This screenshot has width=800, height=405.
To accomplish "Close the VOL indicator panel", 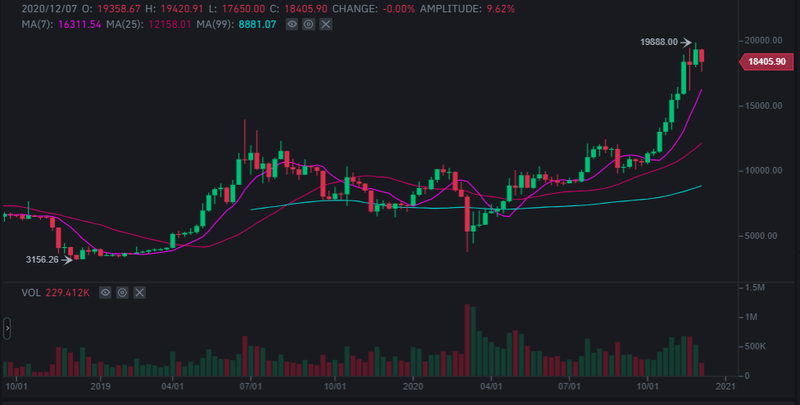I will pyautogui.click(x=139, y=293).
